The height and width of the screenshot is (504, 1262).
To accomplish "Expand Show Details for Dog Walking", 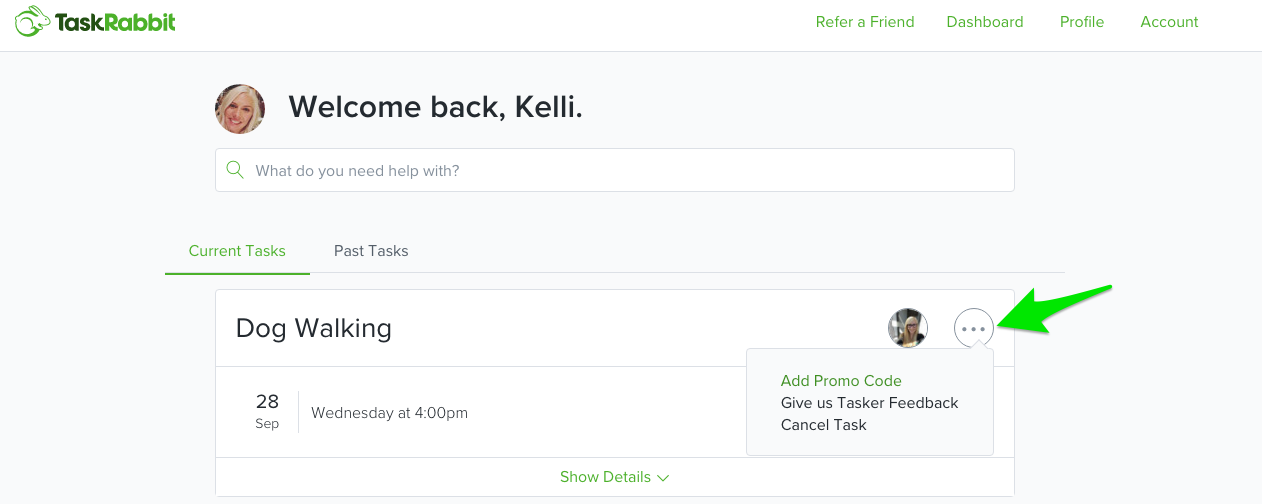I will [615, 477].
